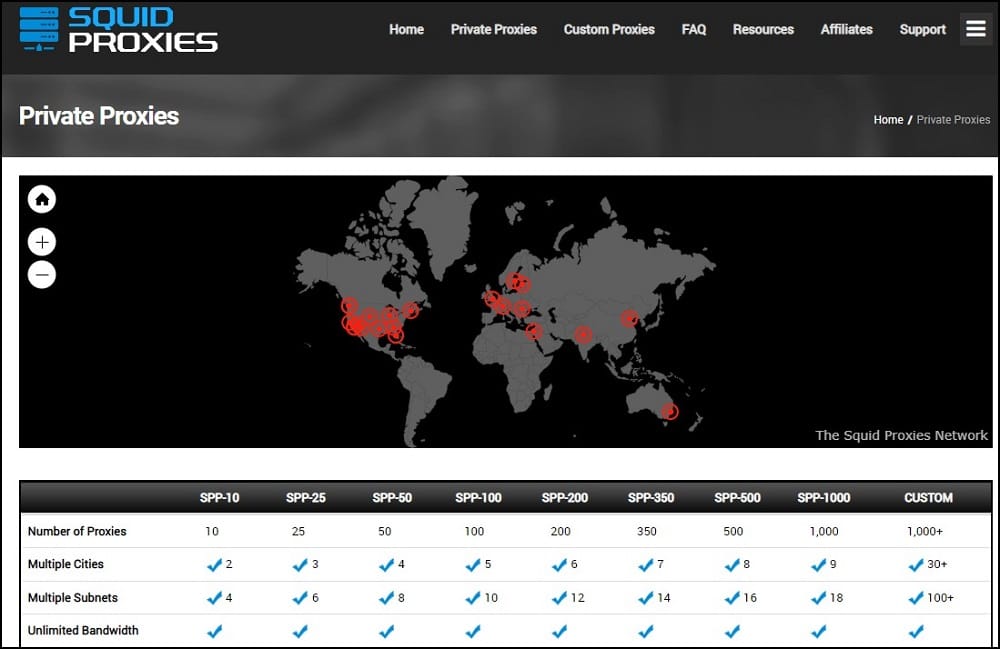The height and width of the screenshot is (649, 1000).
Task: Open the FAQ page
Action: click(x=694, y=29)
